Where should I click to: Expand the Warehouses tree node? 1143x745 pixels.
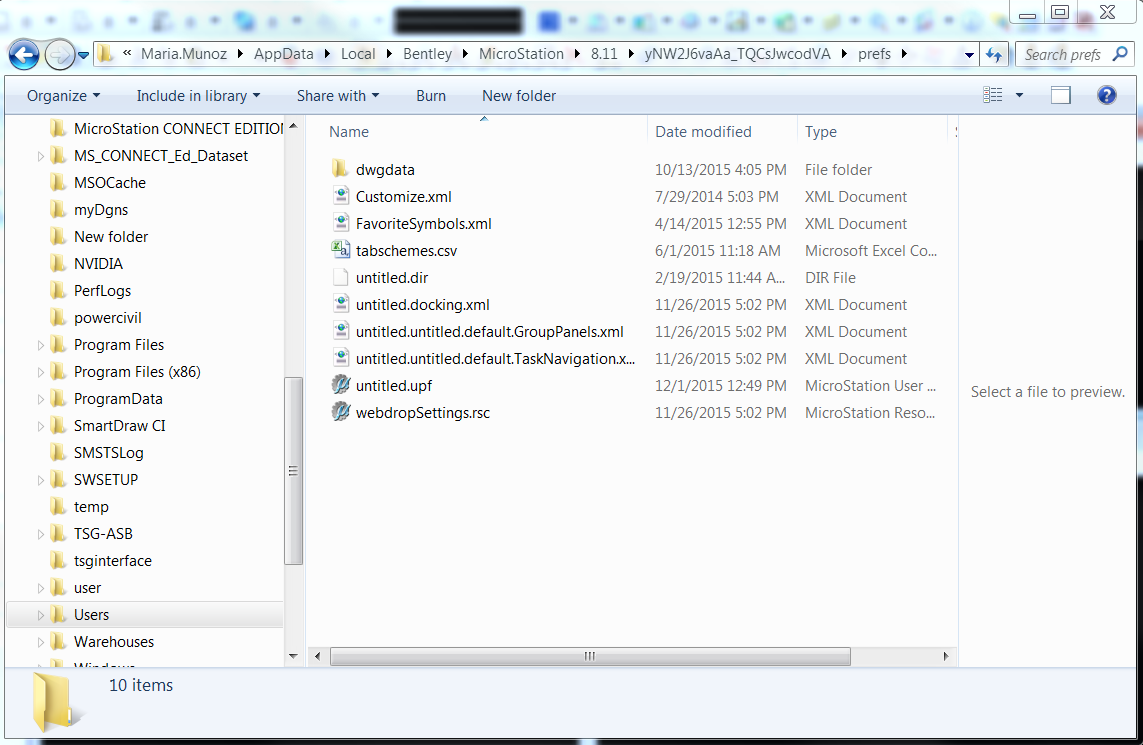click(x=41, y=641)
